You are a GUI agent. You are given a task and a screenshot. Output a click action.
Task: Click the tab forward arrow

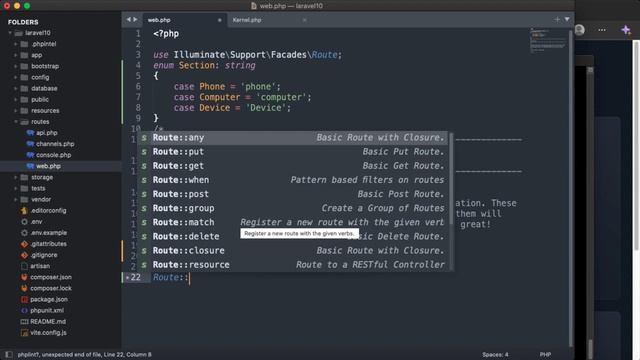(135, 19)
